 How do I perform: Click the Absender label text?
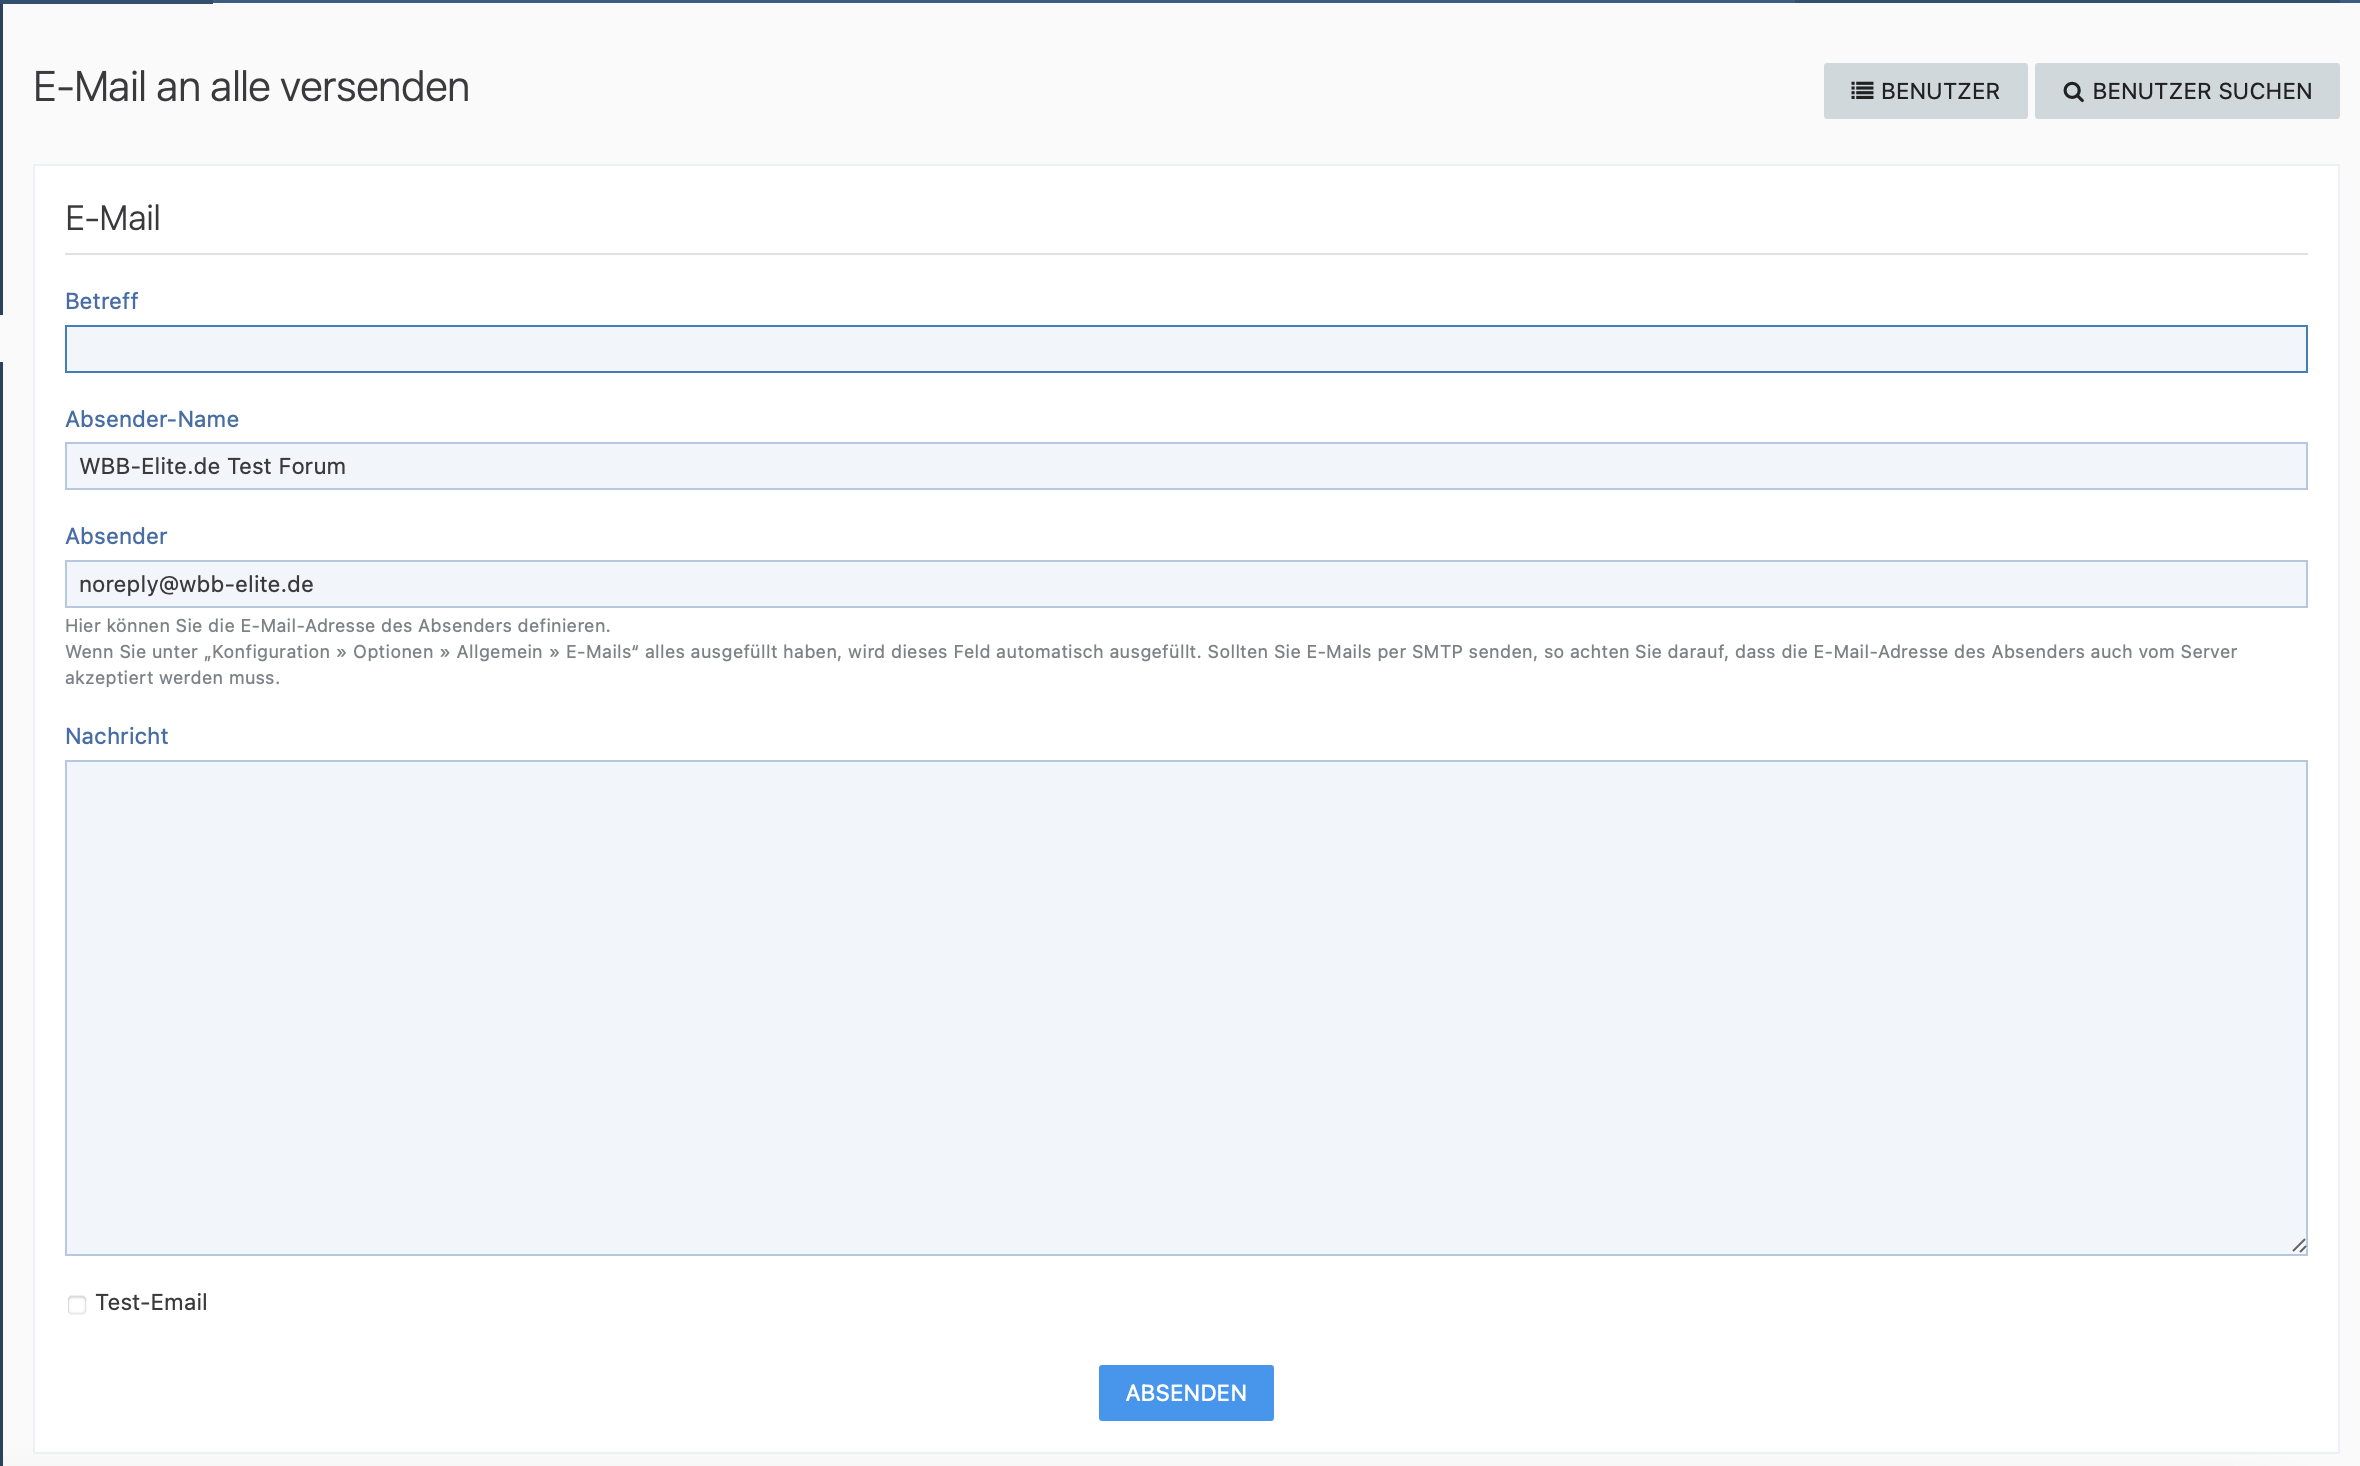click(116, 536)
